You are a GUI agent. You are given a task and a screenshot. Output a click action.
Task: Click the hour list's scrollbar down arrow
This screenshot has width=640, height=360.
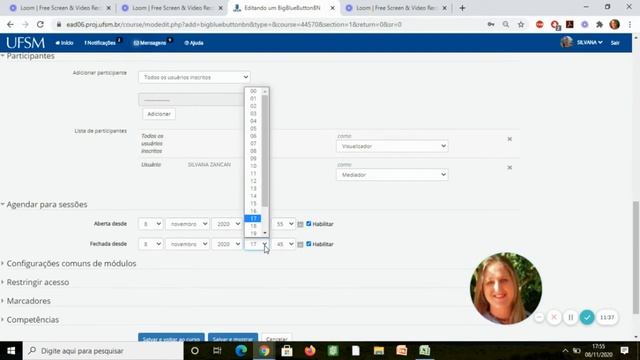265,233
